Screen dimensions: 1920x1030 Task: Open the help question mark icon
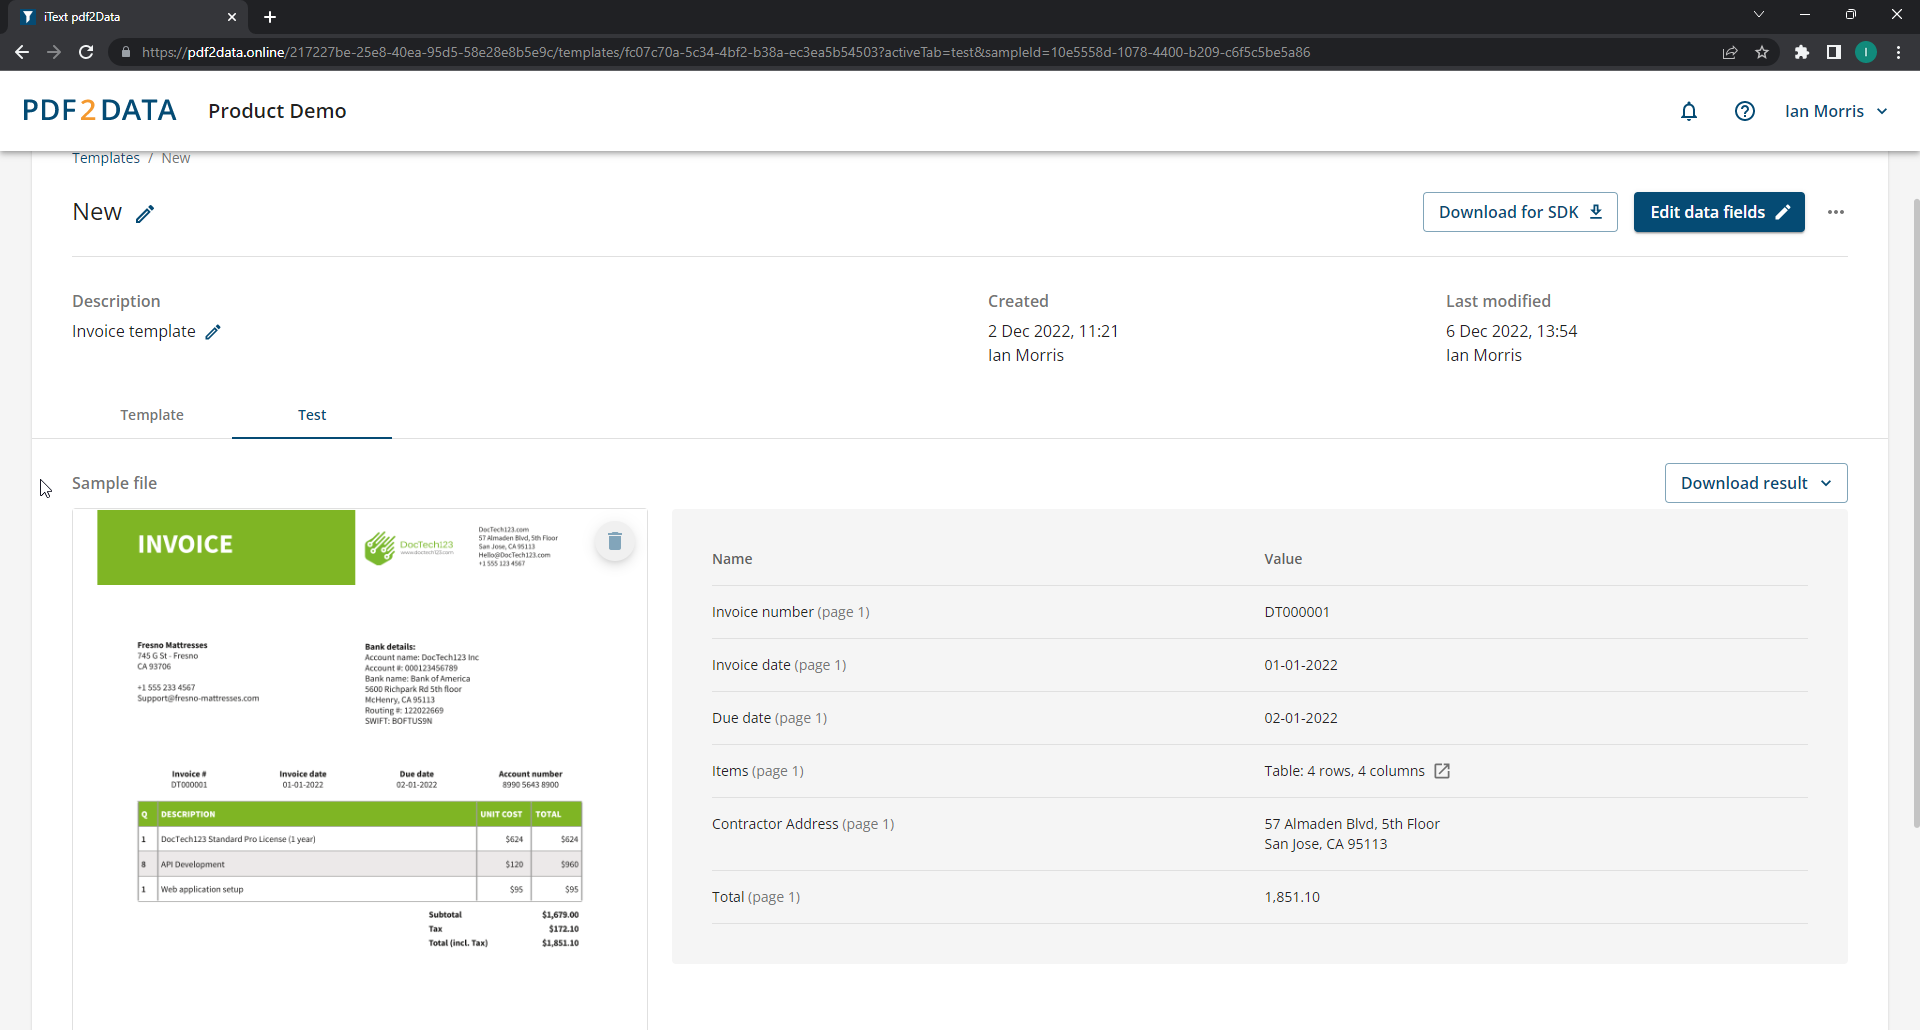[1745, 111]
